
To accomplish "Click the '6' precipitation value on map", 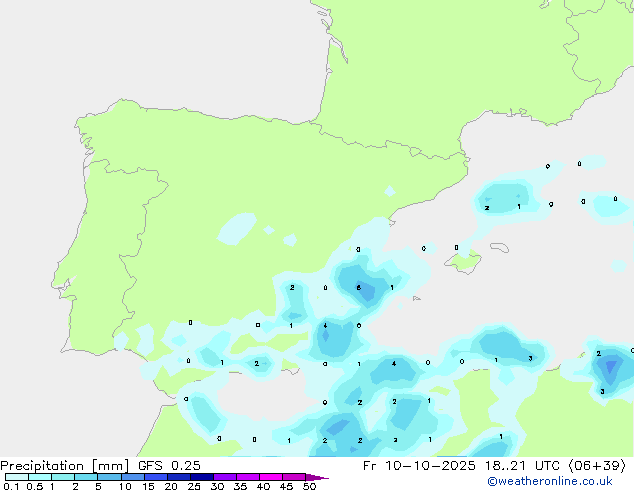I will (x=359, y=287).
